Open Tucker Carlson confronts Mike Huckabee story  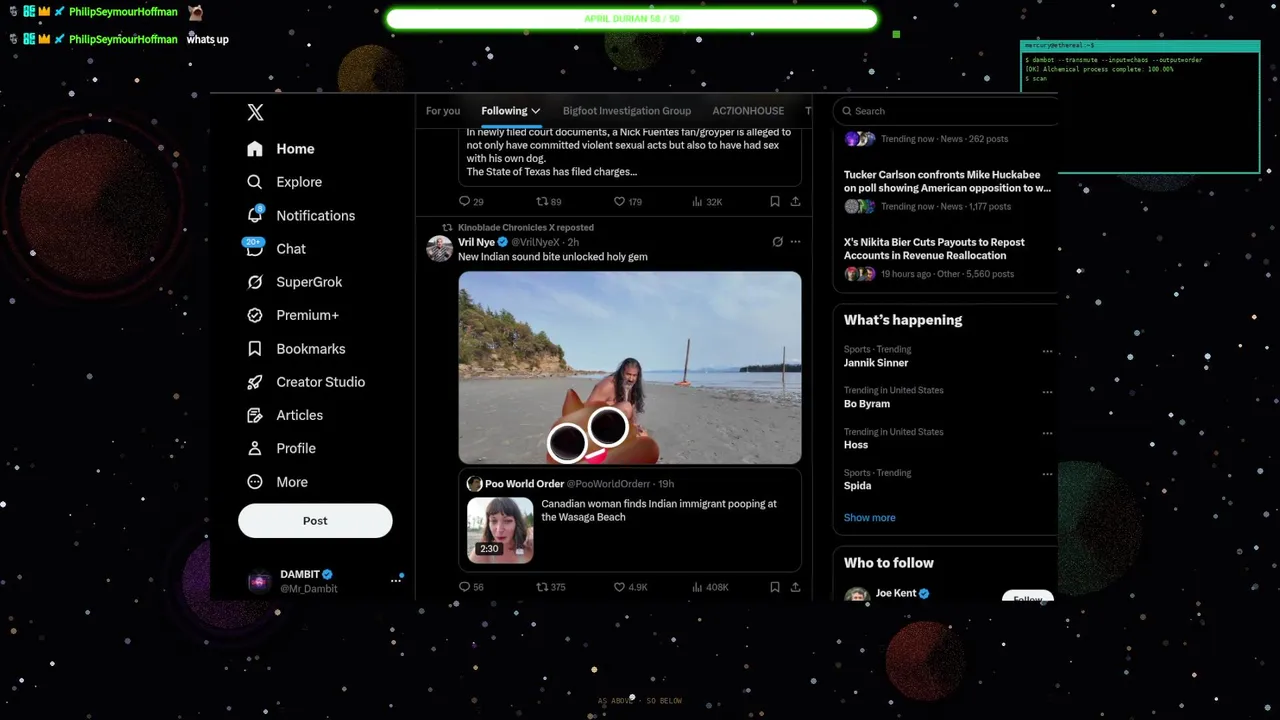click(x=947, y=181)
